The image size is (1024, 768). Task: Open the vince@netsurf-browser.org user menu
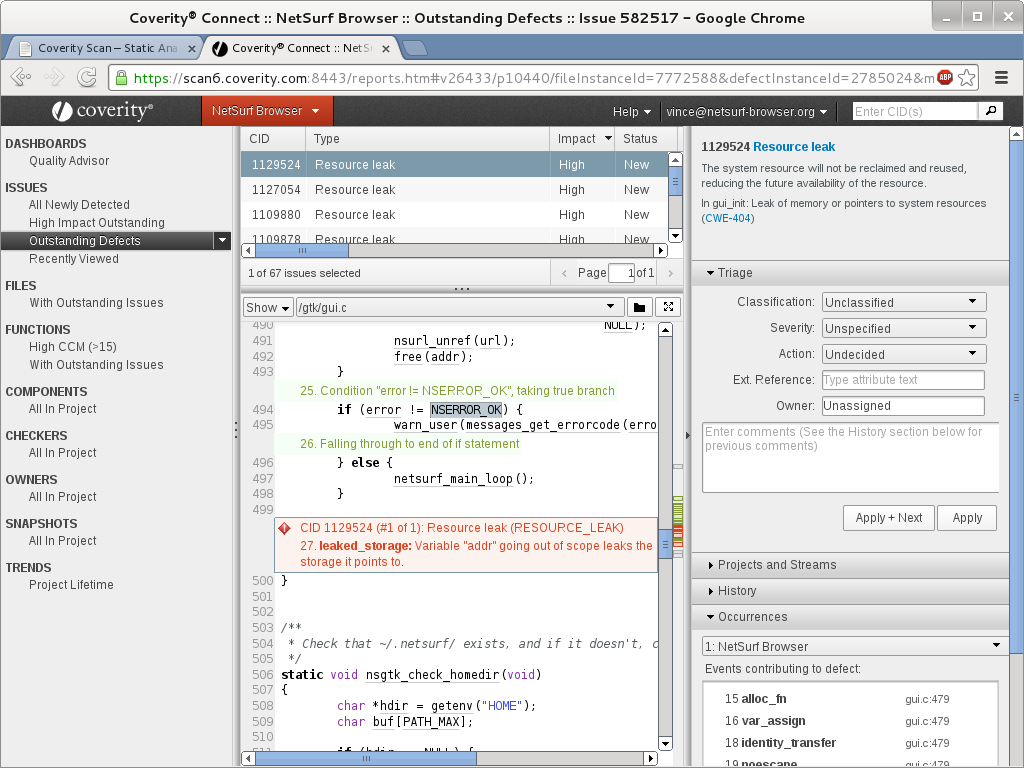(x=746, y=112)
